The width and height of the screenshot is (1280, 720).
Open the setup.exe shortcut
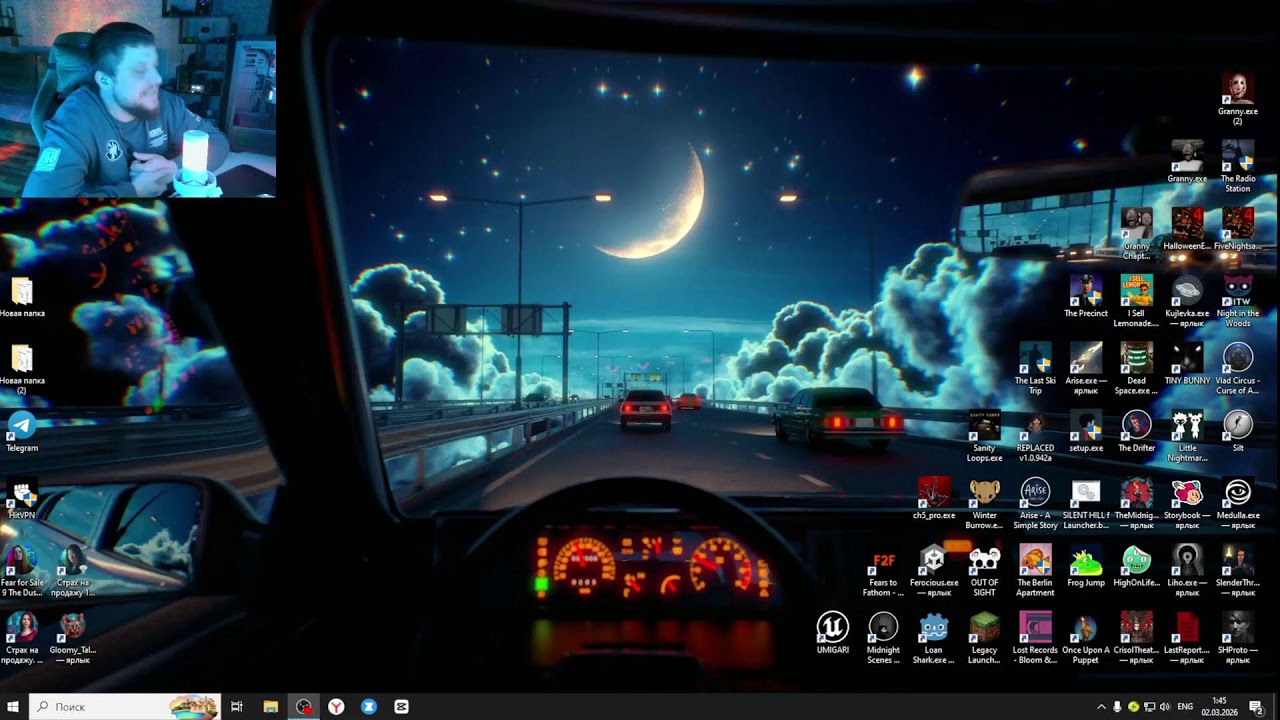coord(1085,431)
